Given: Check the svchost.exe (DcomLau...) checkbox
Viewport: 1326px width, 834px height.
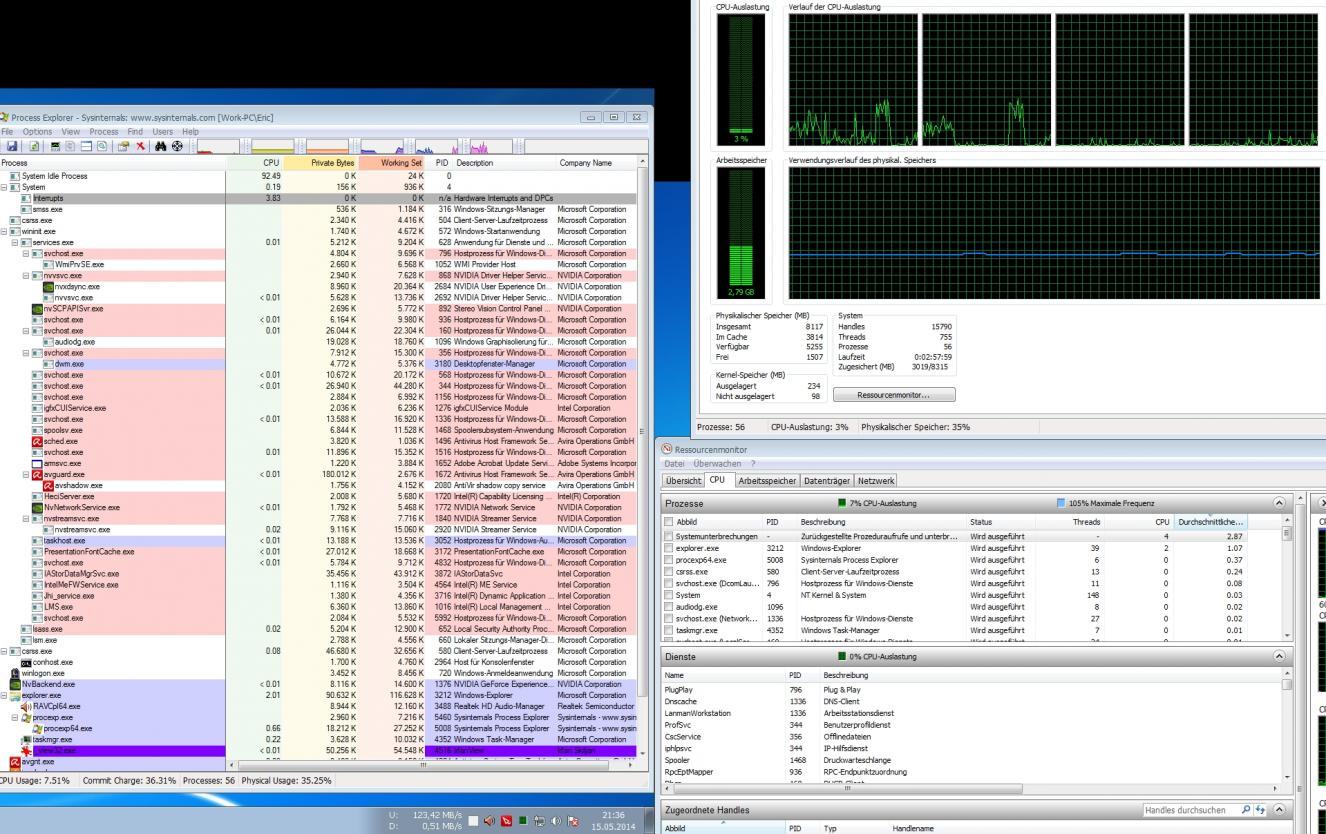Looking at the screenshot, I should point(668,582).
